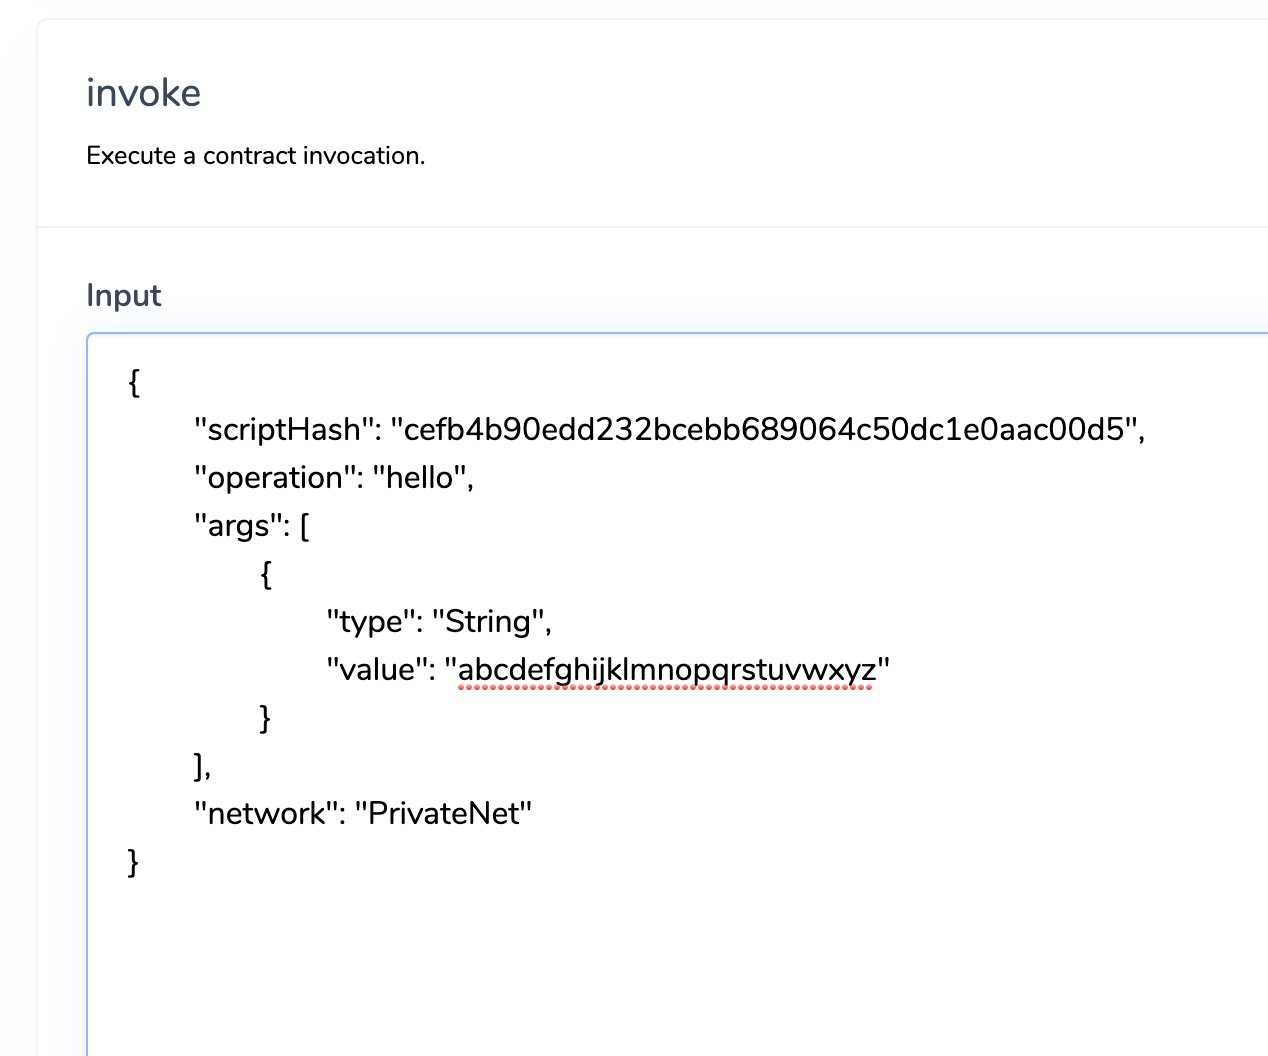The width and height of the screenshot is (1268, 1056).
Task: Click the closing square bracket of args
Action: point(199,765)
